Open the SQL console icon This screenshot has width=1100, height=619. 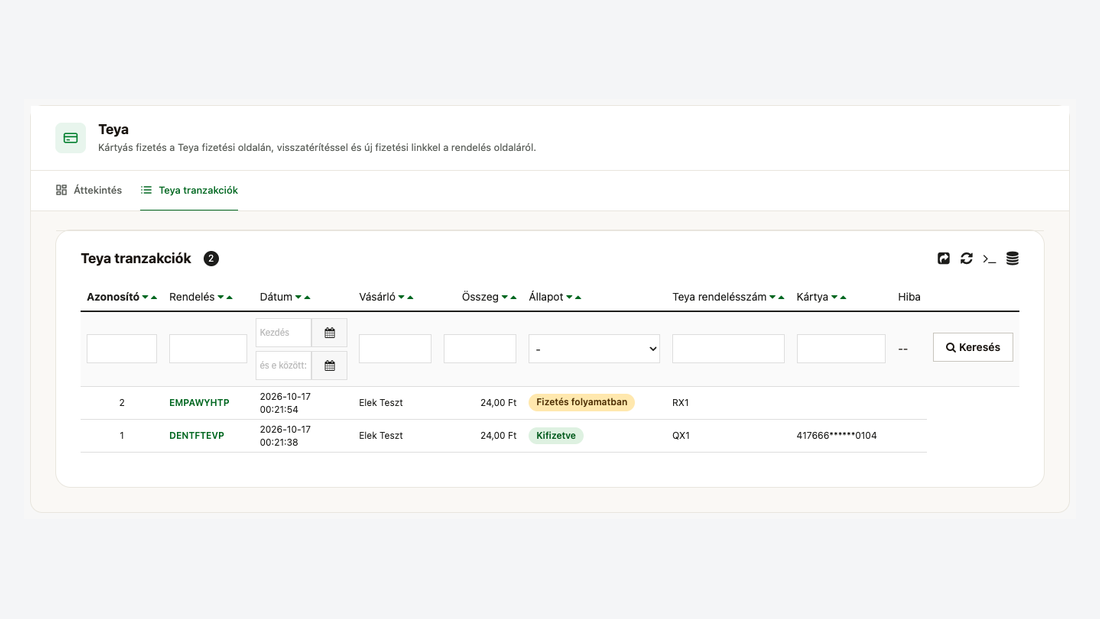[989, 259]
